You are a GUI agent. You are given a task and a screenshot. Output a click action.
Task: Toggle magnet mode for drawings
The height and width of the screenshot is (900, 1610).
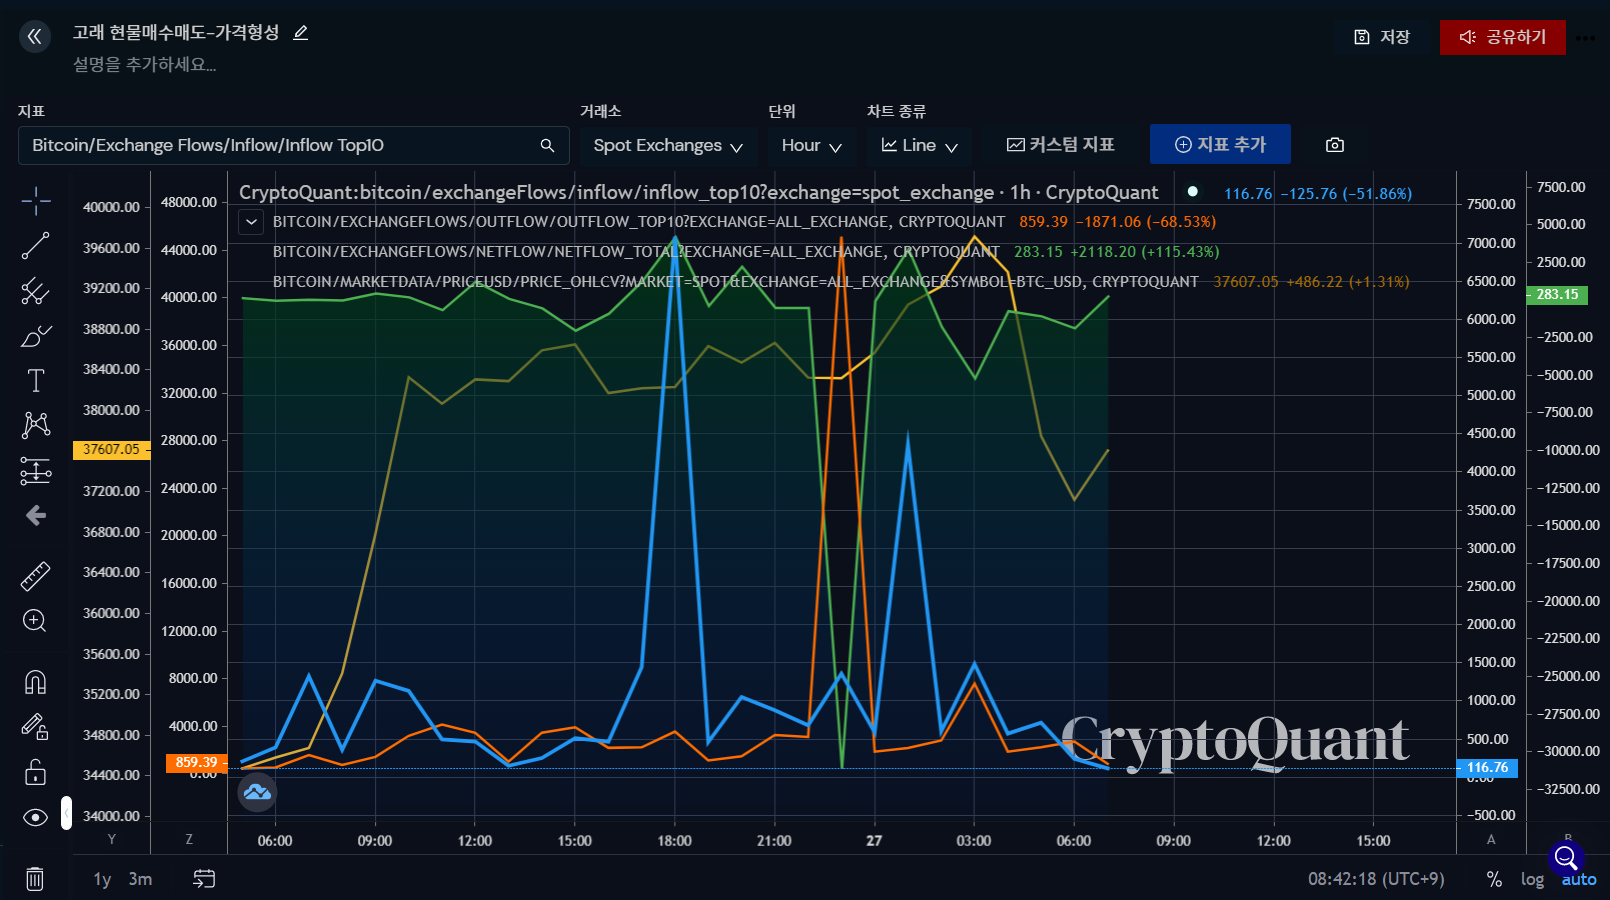click(35, 682)
